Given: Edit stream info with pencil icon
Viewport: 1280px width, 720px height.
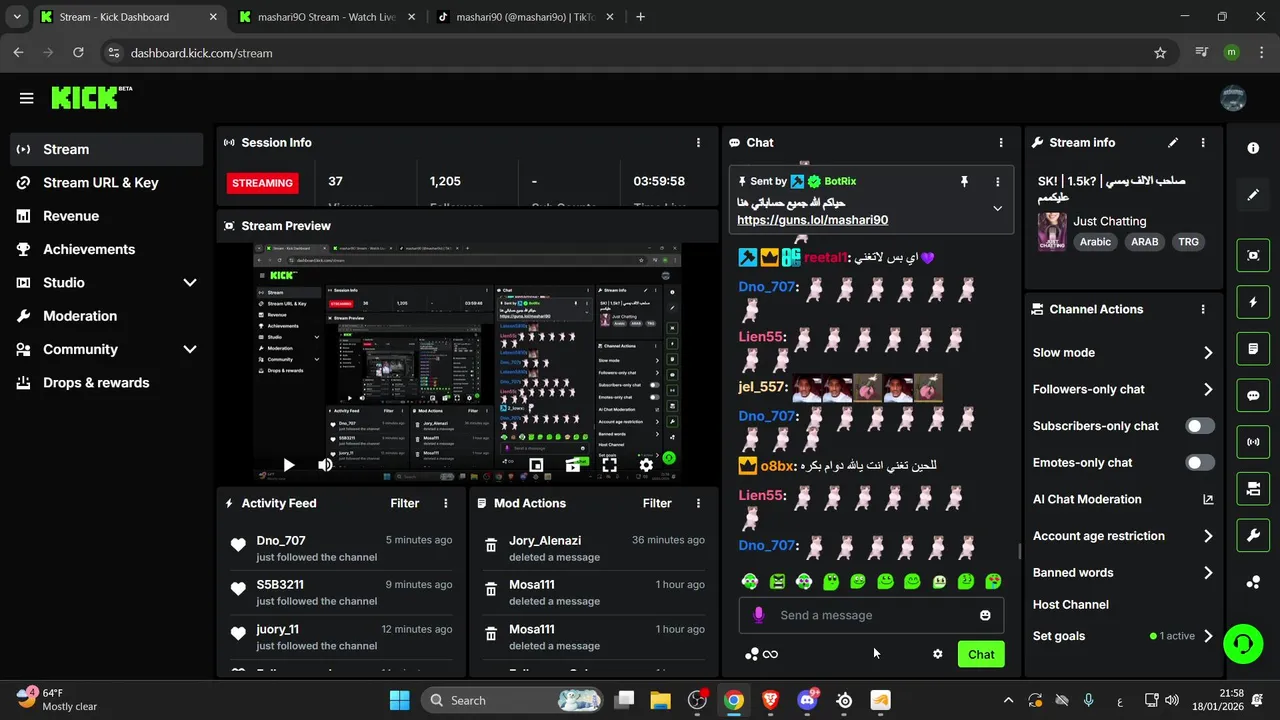Looking at the screenshot, I should [1173, 143].
